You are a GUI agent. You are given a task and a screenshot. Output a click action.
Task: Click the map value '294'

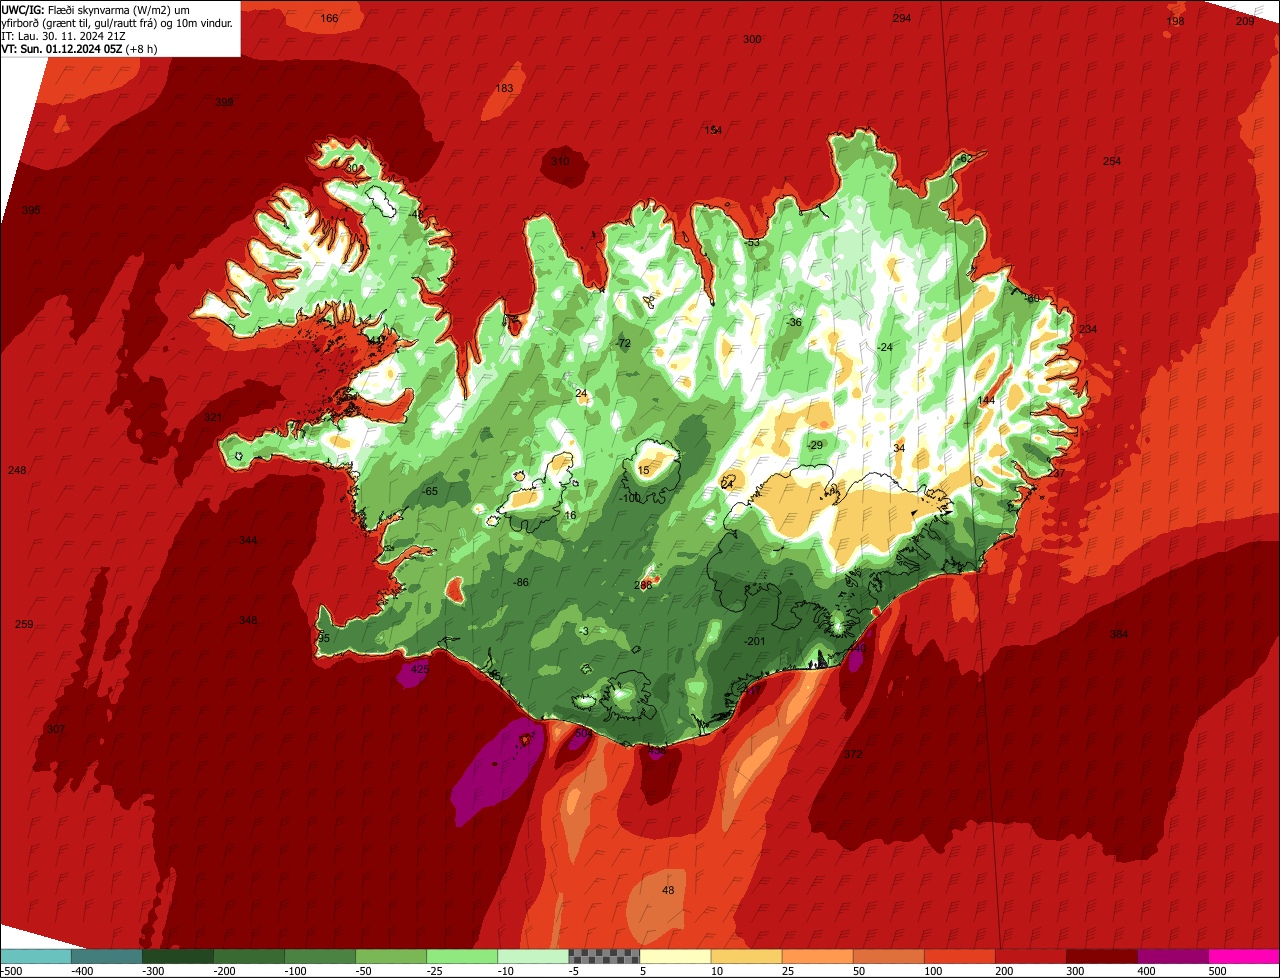pos(901,18)
